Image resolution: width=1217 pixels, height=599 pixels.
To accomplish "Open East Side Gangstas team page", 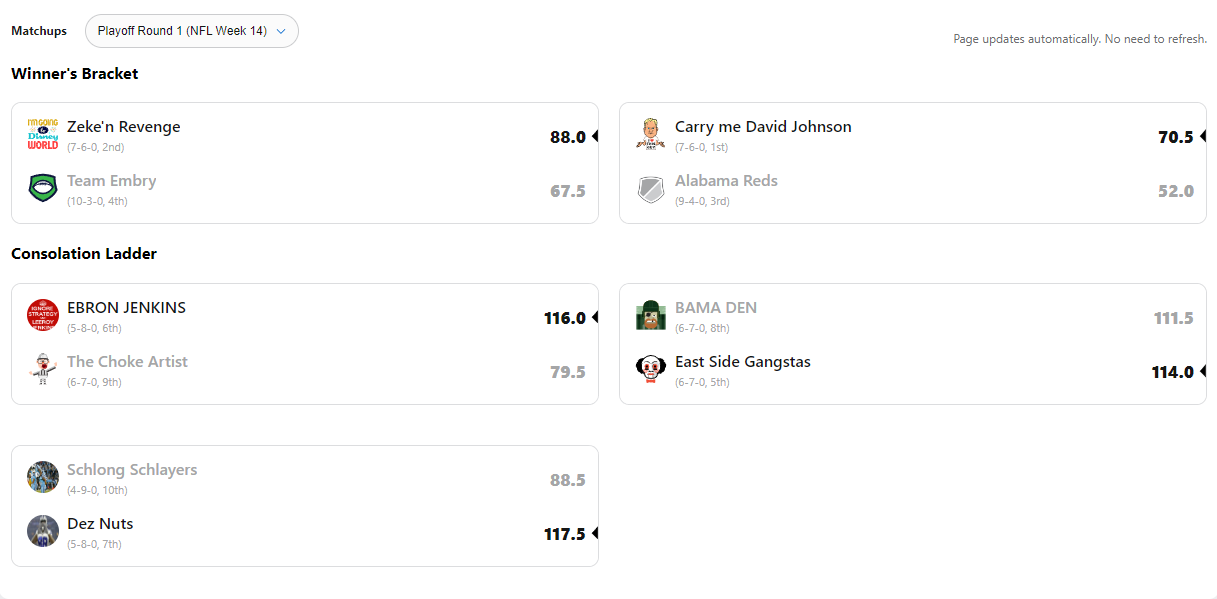I will [742, 362].
